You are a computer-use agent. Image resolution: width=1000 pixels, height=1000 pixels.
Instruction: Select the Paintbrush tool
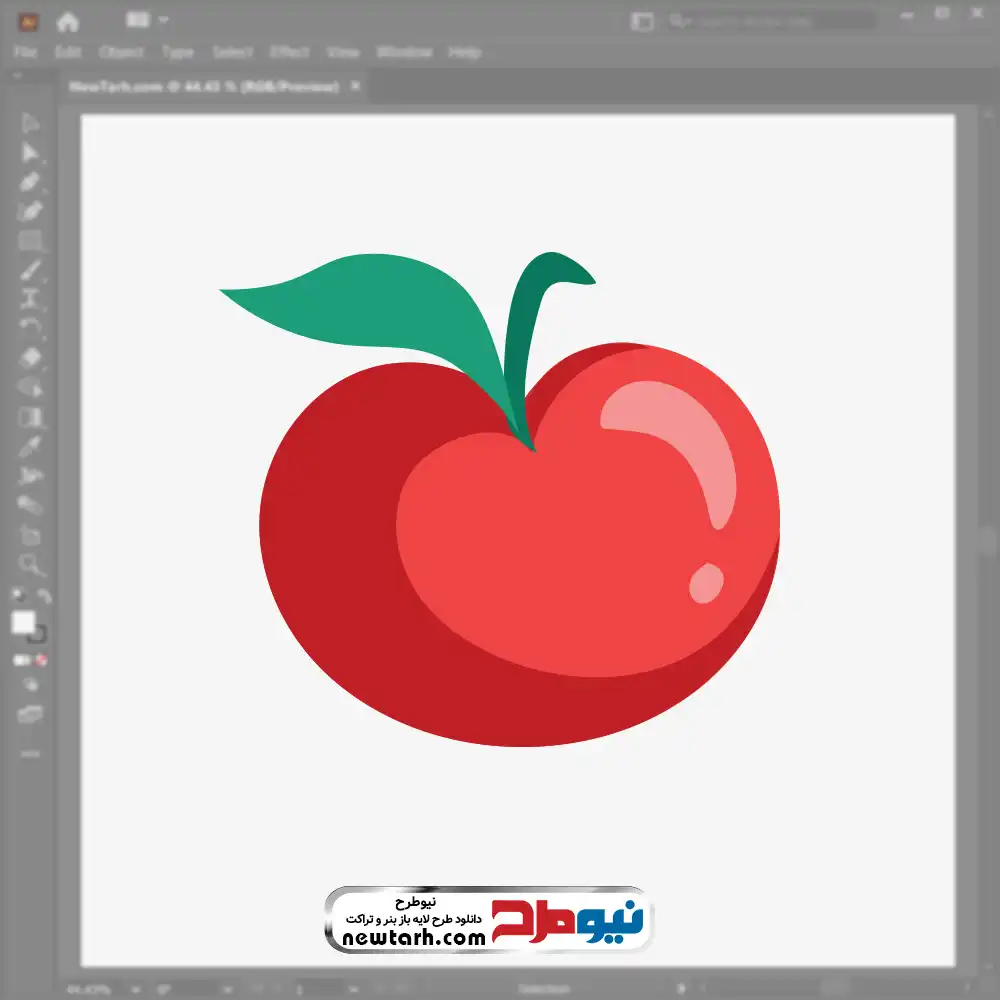pos(30,270)
